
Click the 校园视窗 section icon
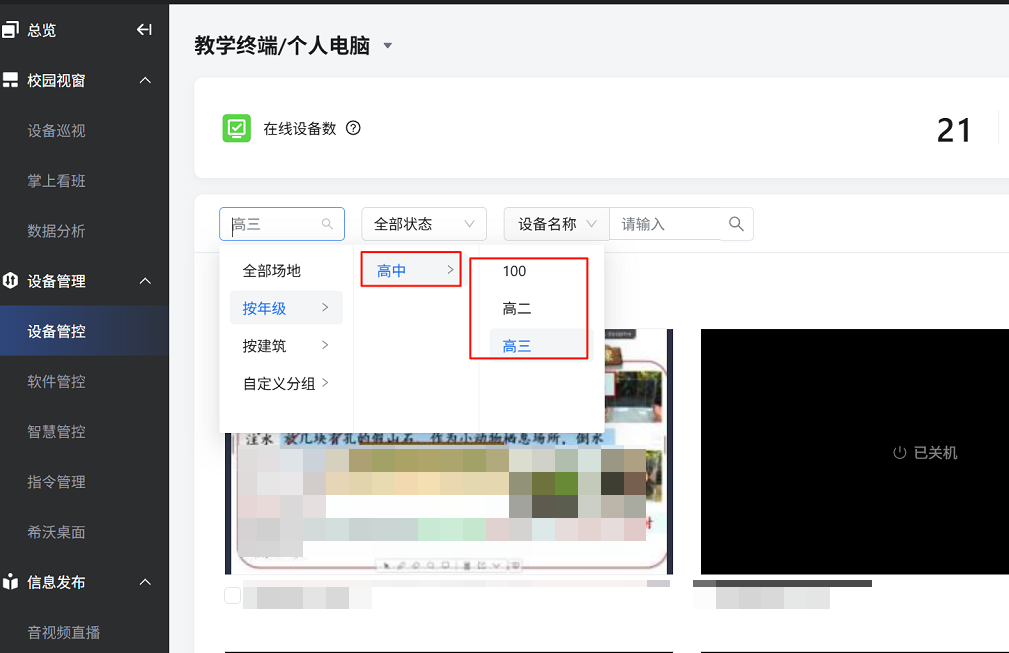point(10,80)
